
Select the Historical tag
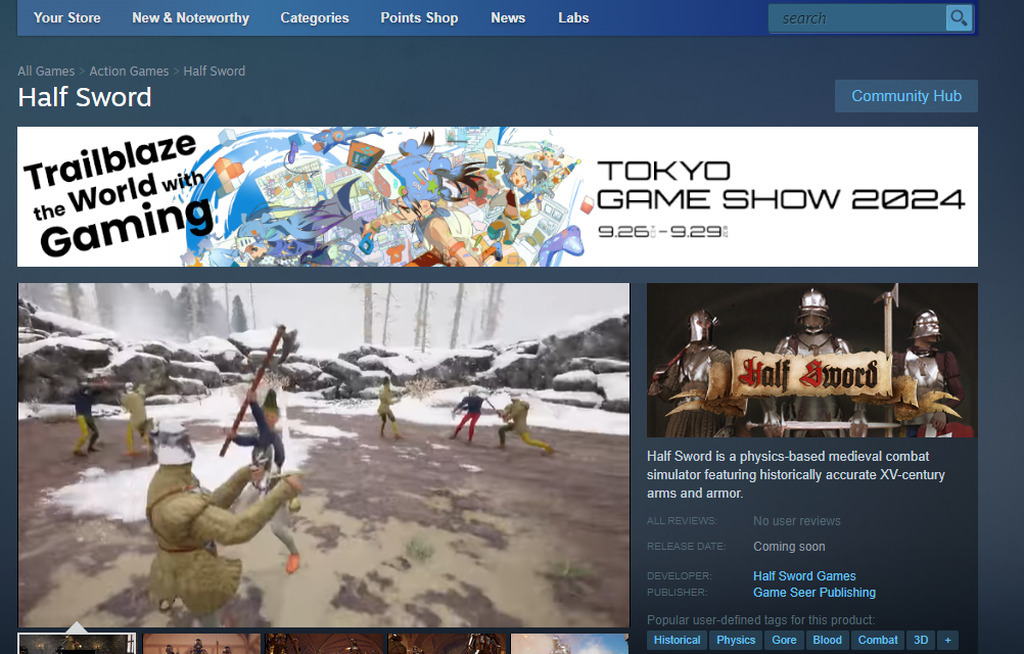click(x=677, y=640)
